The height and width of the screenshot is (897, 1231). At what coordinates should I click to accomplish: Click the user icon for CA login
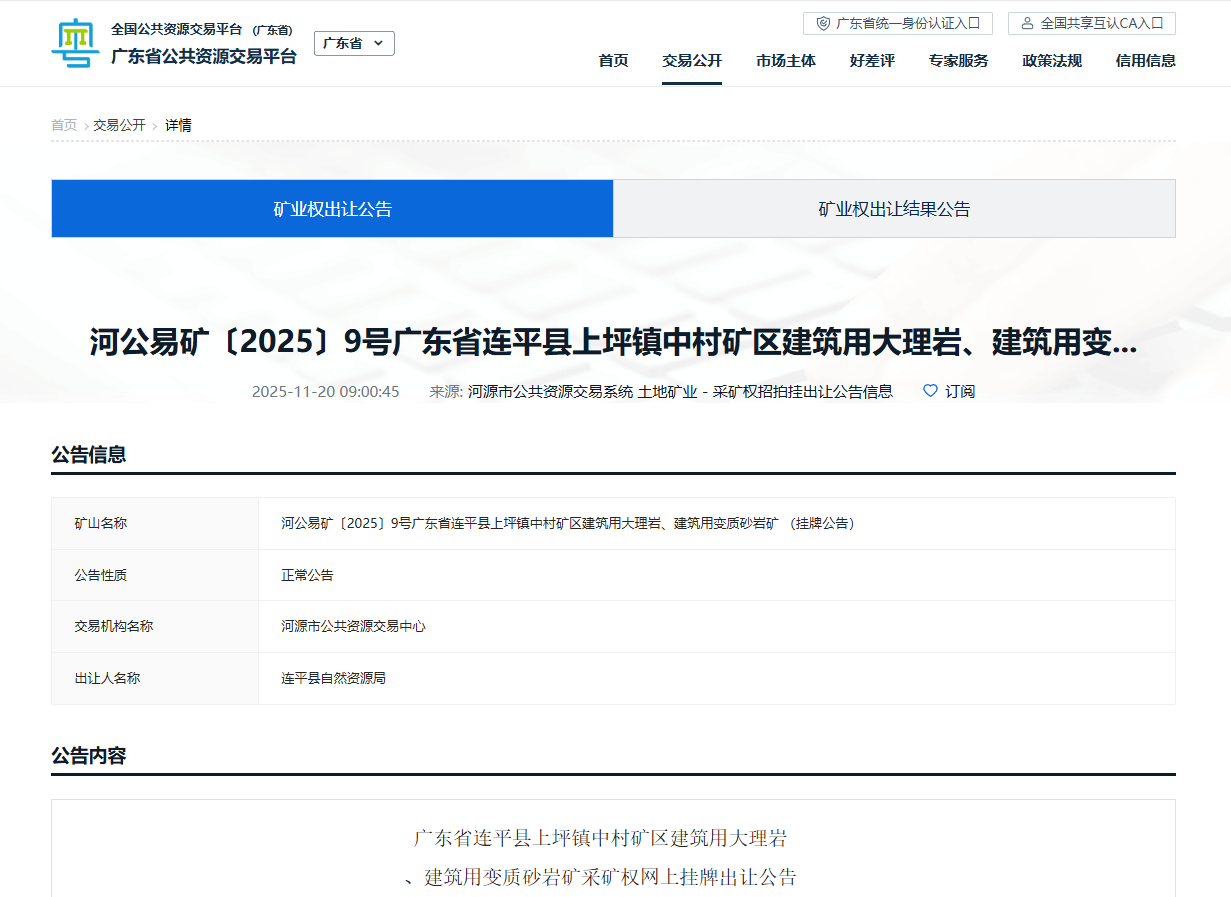click(x=1027, y=23)
